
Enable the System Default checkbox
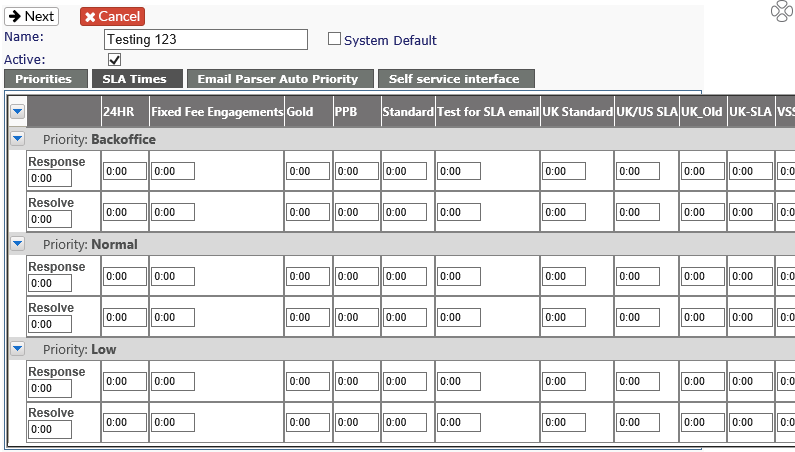point(334,39)
